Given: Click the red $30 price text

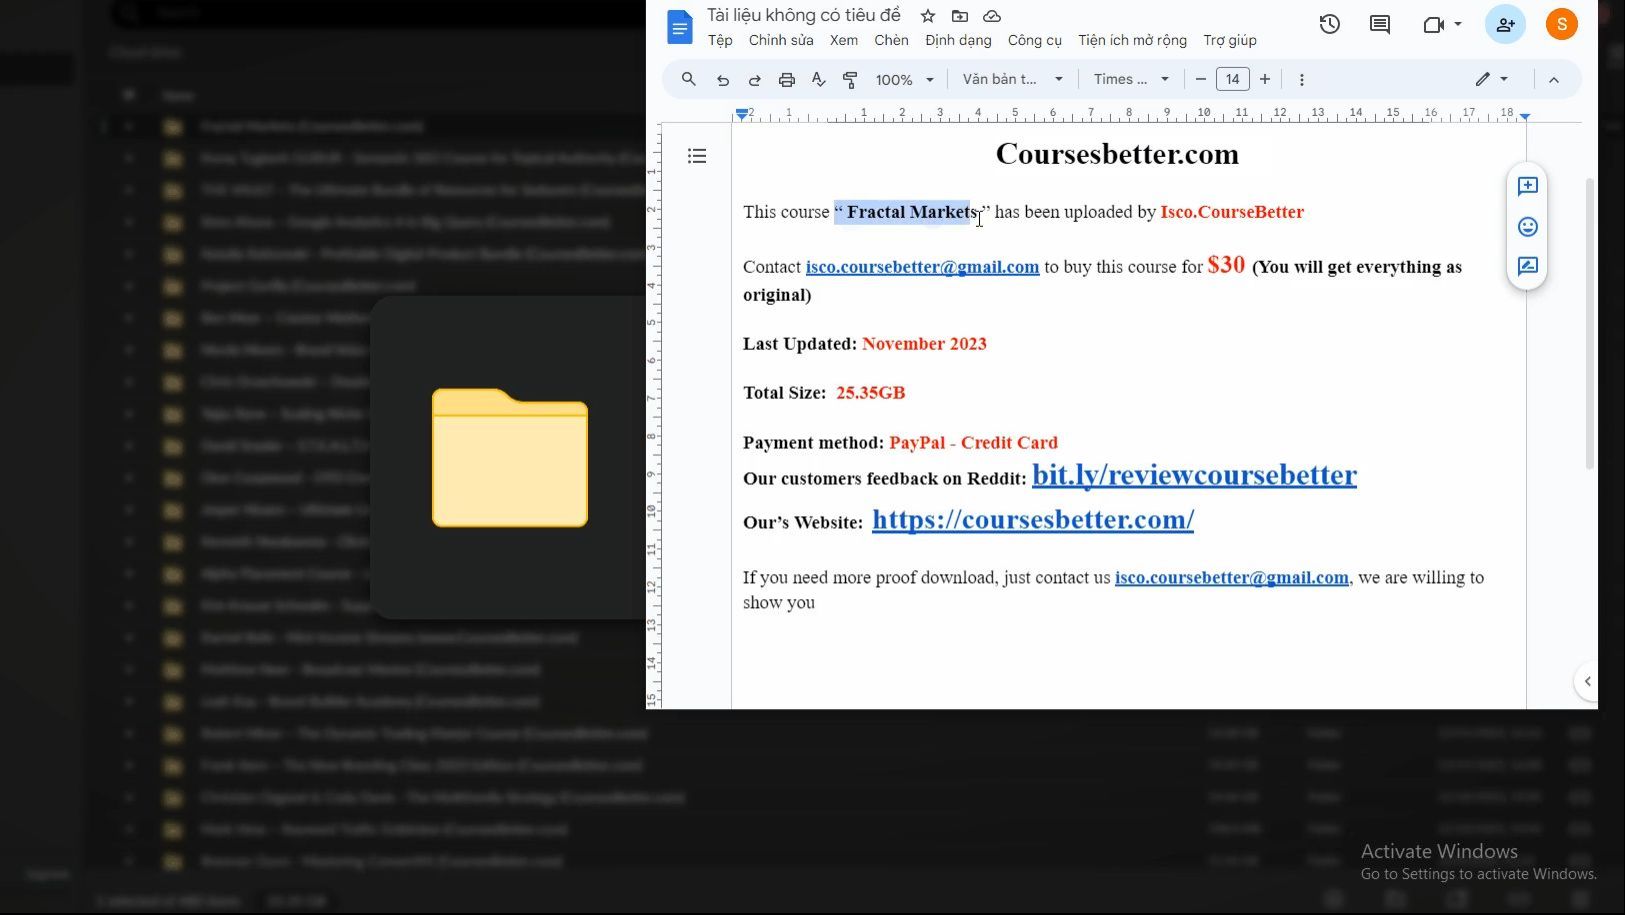Looking at the screenshot, I should click(1226, 264).
